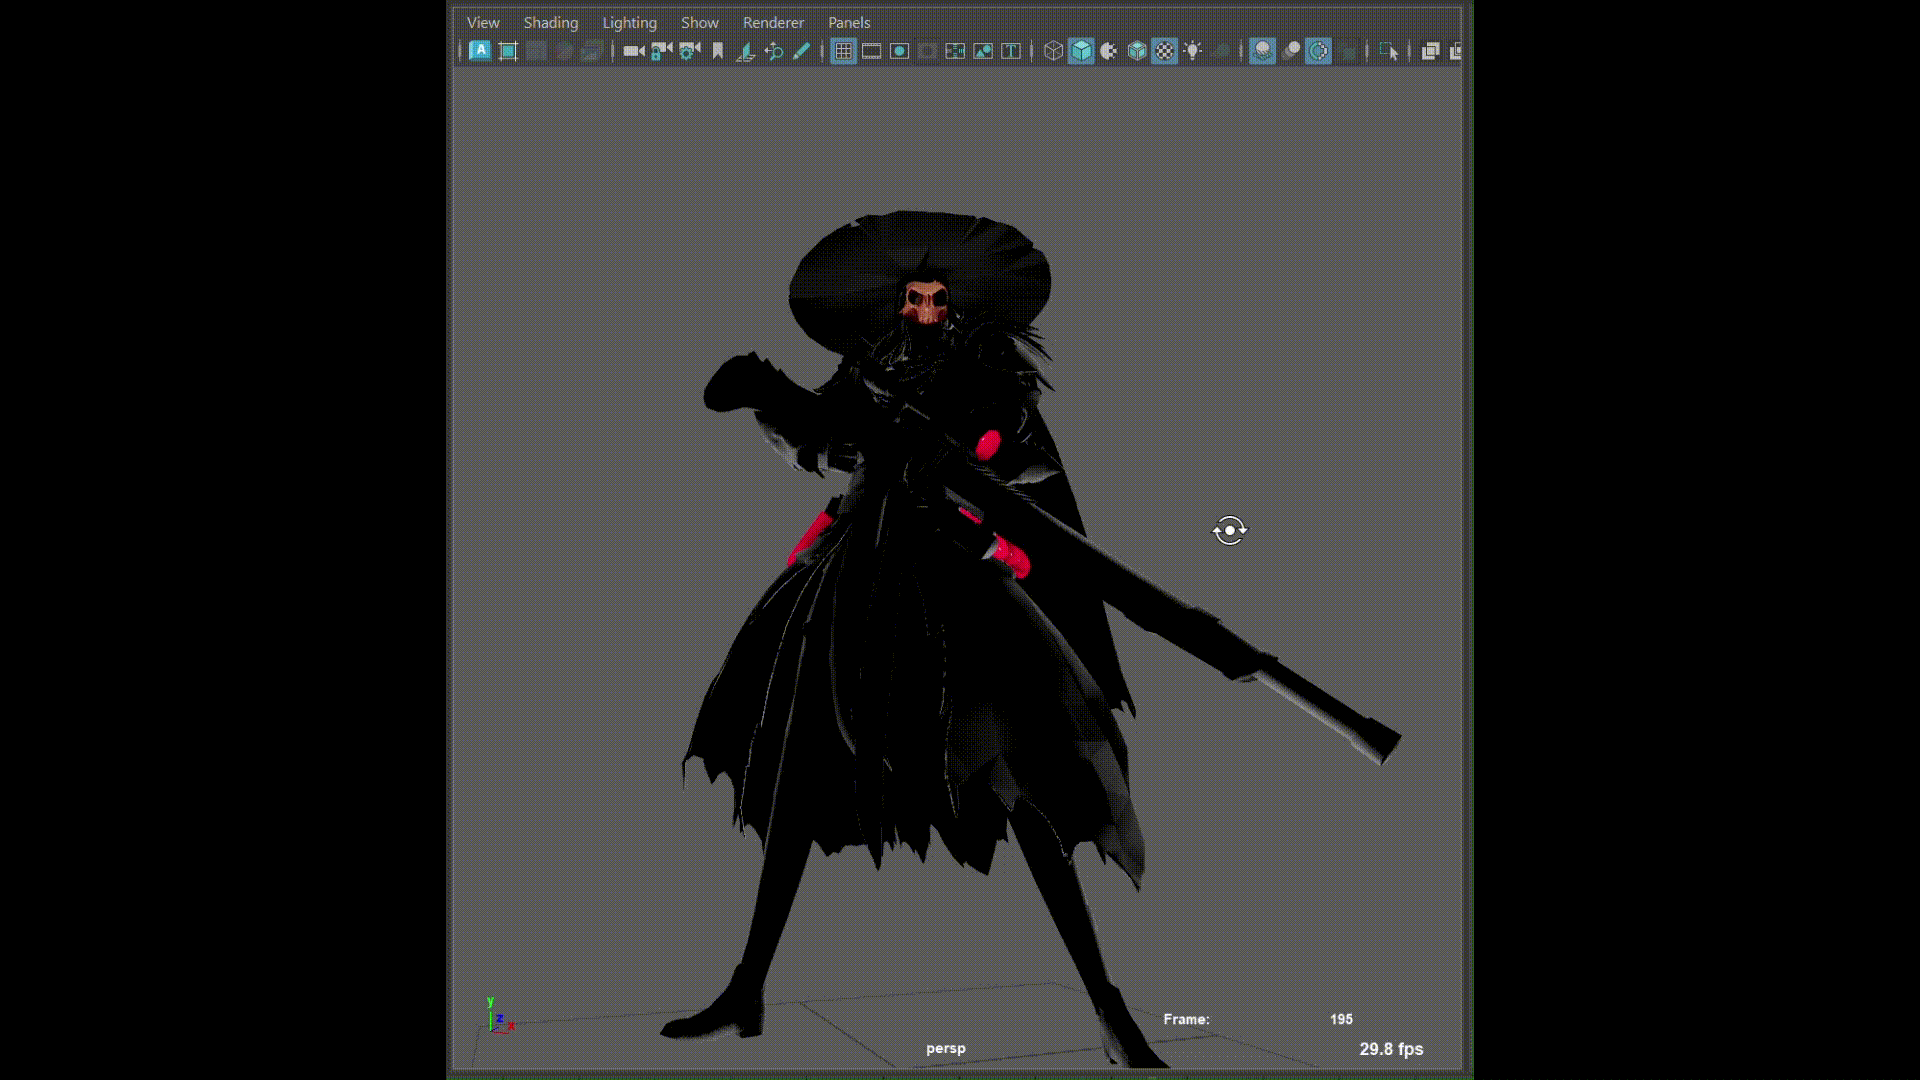
Task: Click the frame number field showing 195
Action: 1341,1019
